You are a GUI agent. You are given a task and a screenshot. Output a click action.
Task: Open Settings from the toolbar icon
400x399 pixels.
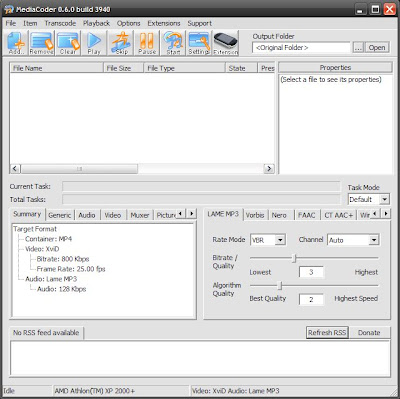click(x=199, y=43)
